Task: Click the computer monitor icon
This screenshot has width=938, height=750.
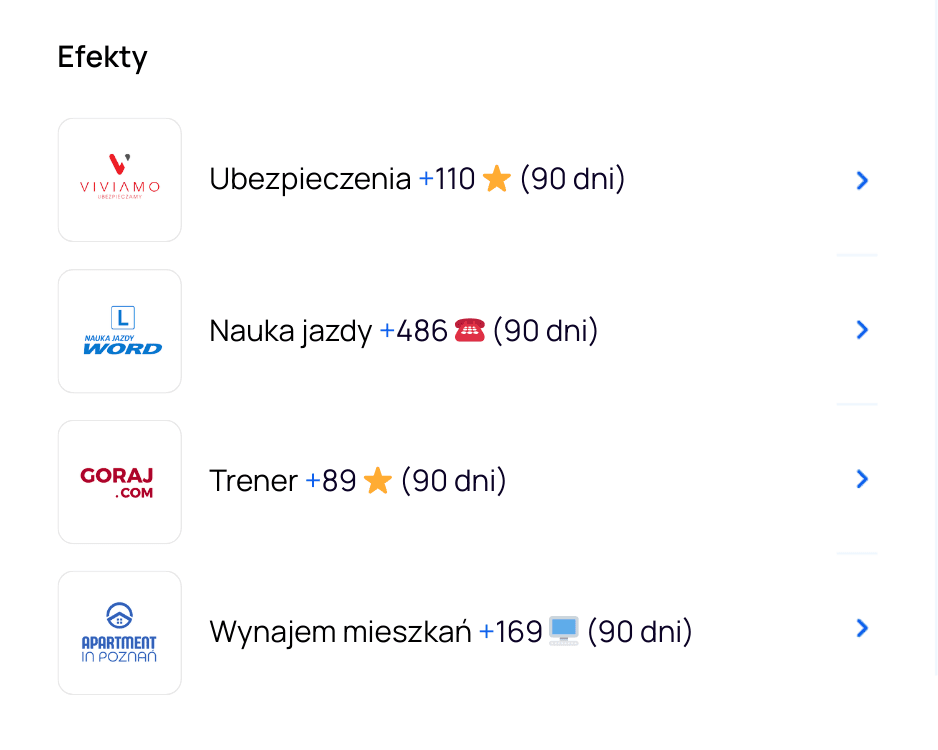Action: tap(564, 631)
